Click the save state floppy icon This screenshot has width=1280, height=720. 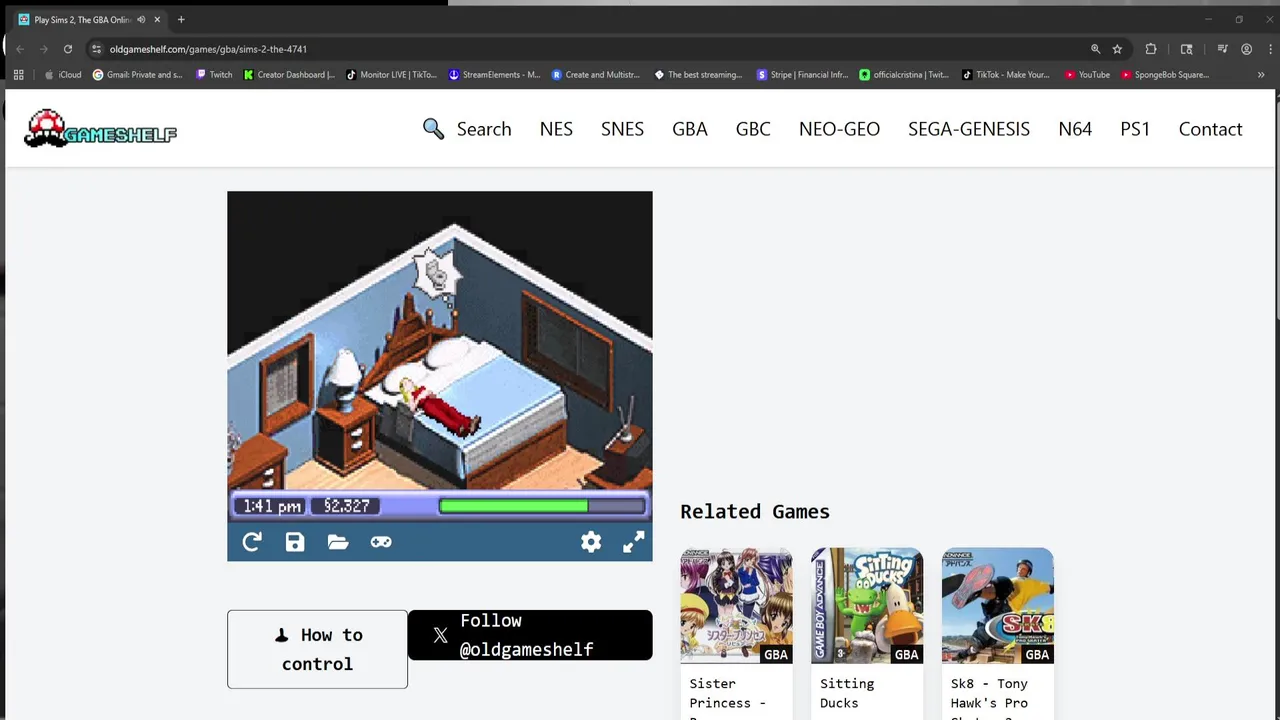(x=295, y=542)
